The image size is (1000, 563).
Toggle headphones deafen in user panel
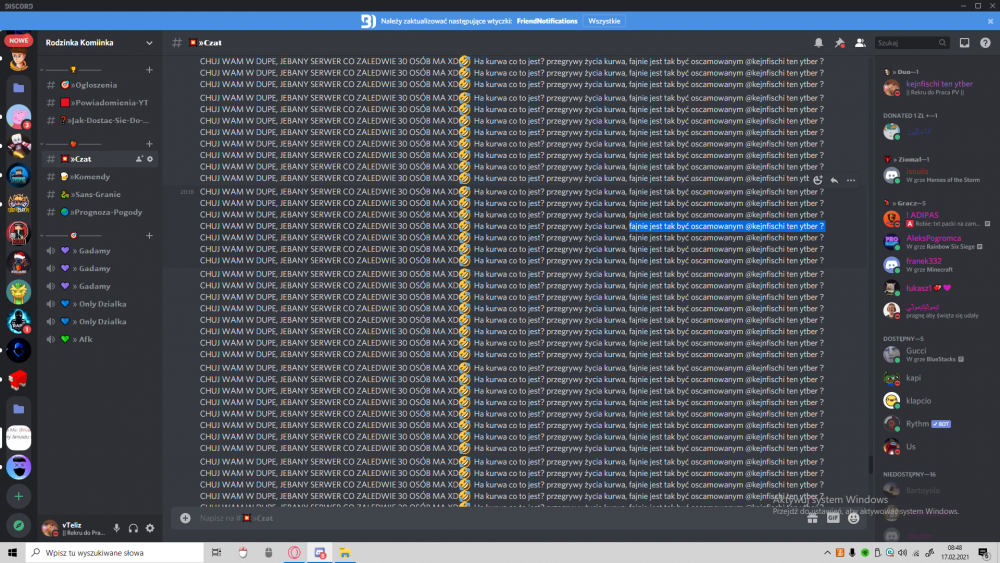[x=133, y=528]
